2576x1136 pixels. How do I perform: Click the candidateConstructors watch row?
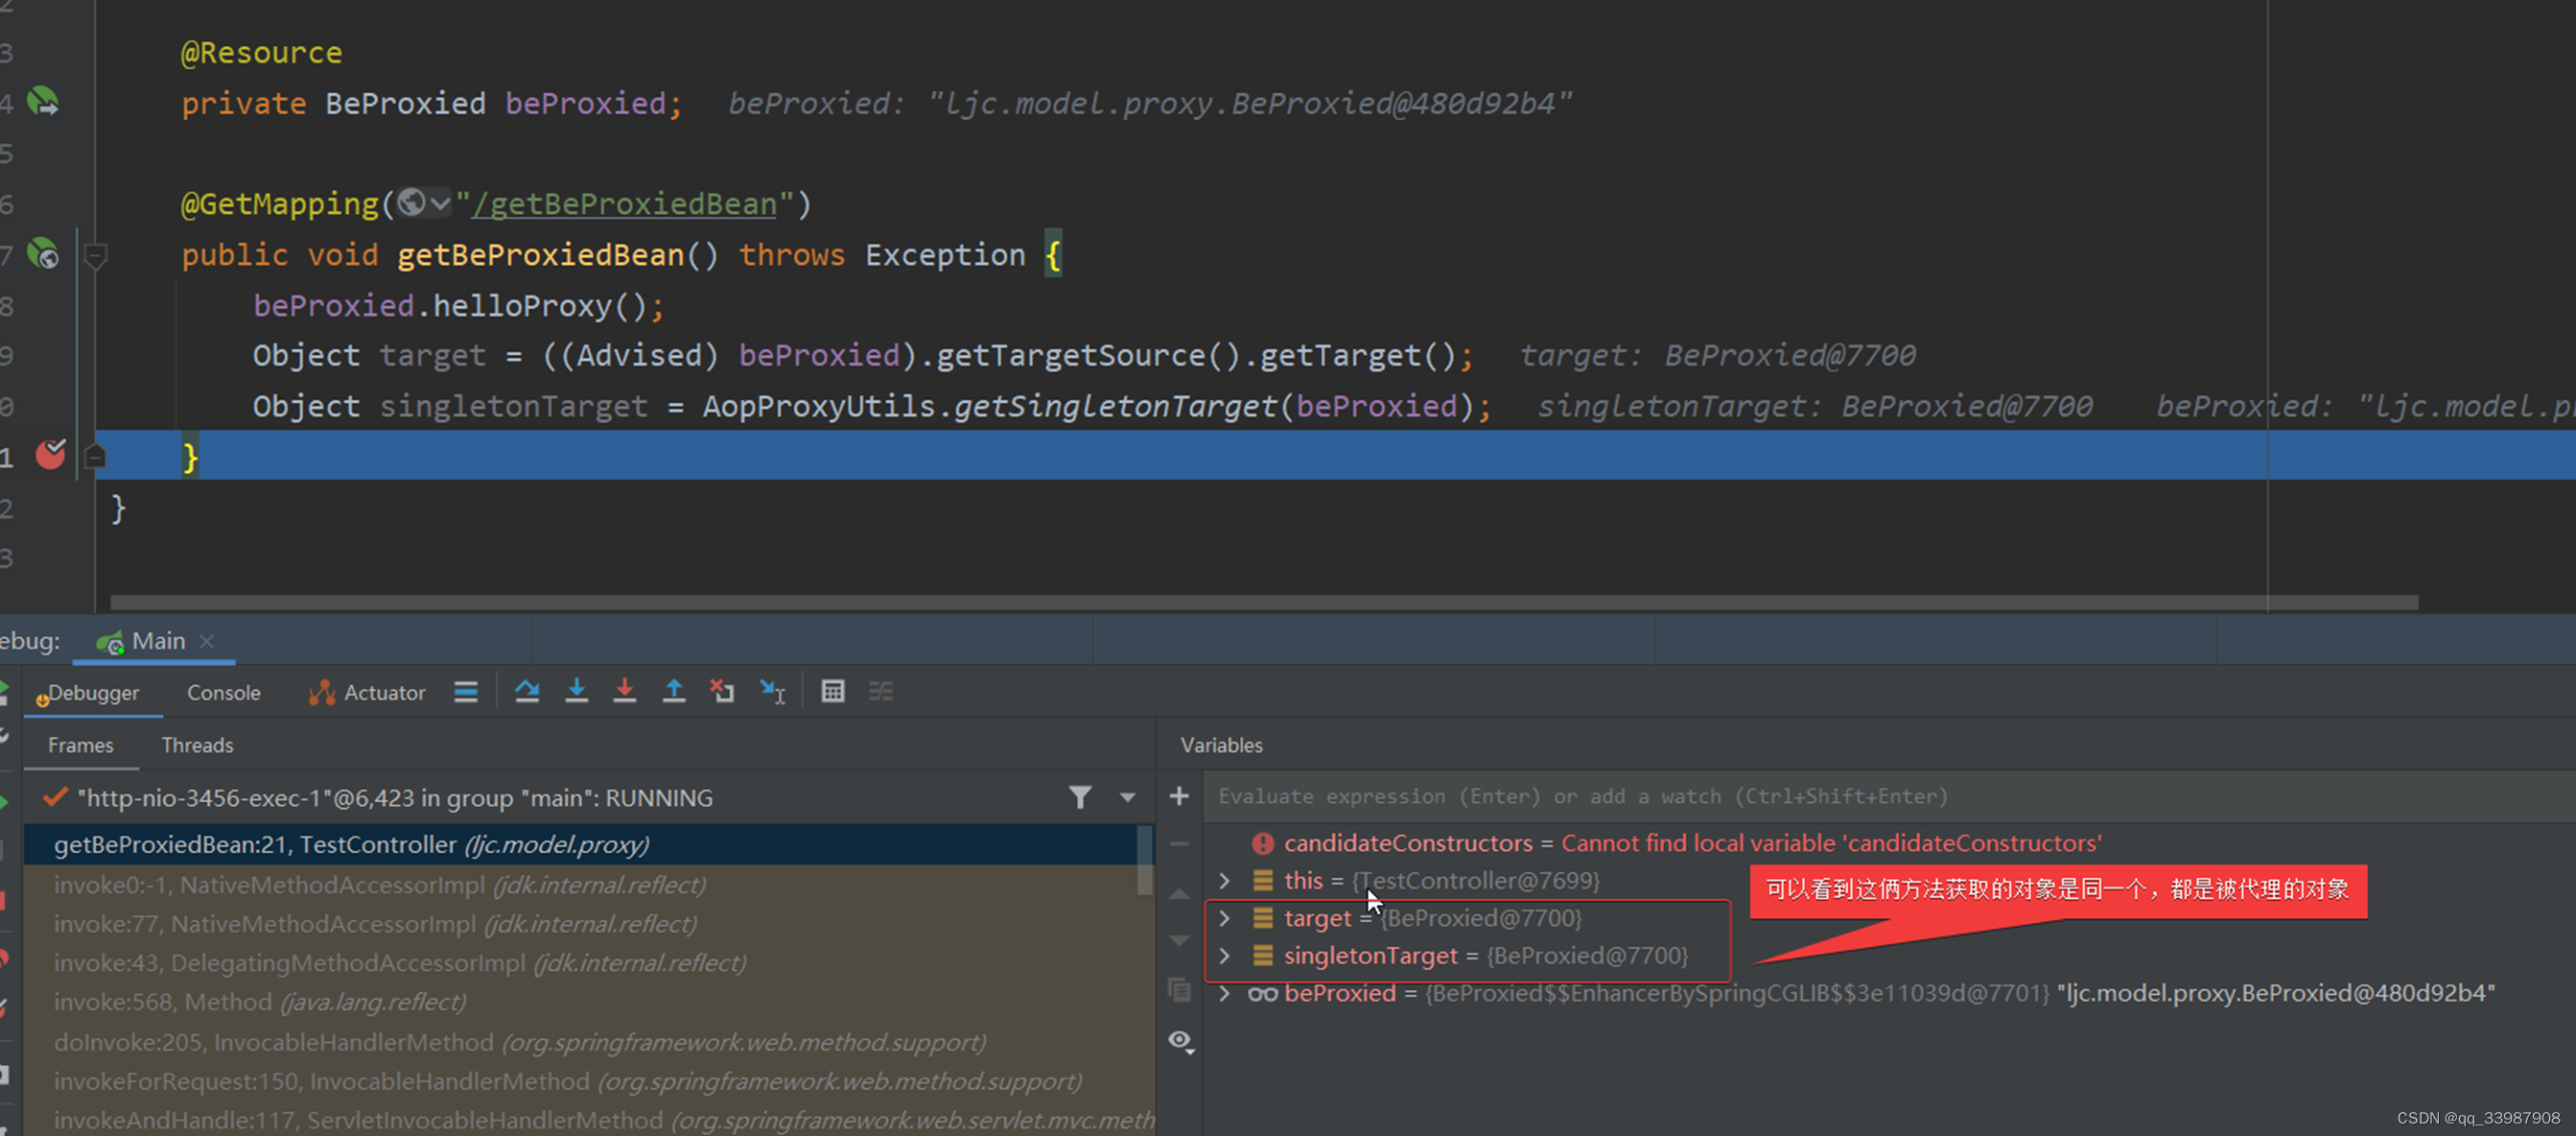tap(1888, 843)
